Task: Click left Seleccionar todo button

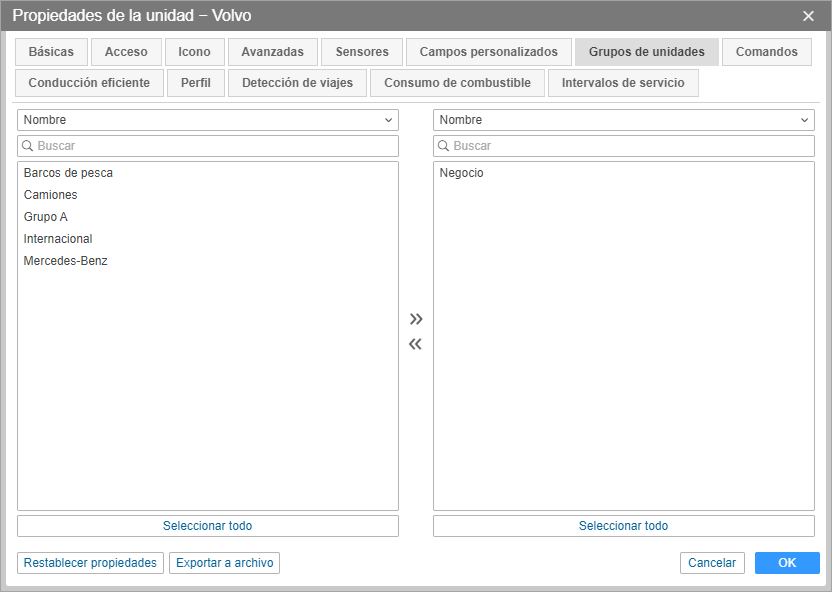Action: pyautogui.click(x=208, y=526)
